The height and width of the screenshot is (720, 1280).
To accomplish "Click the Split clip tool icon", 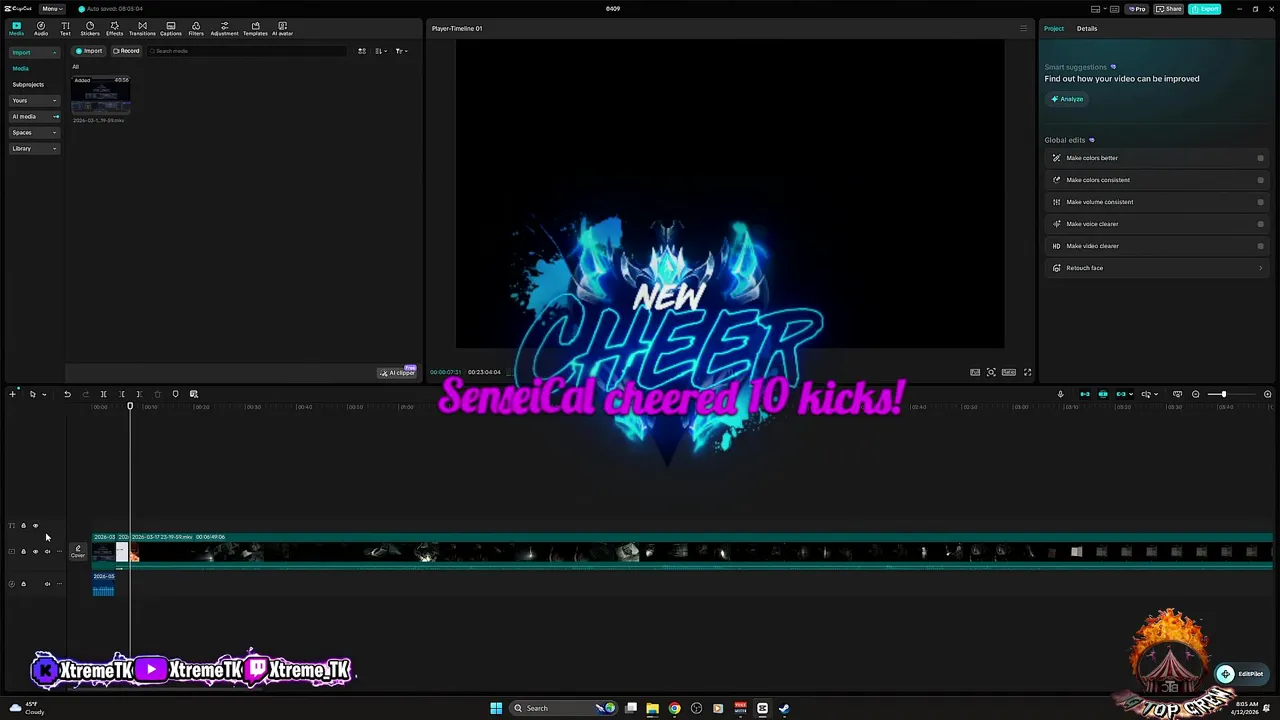I will 103,394.
